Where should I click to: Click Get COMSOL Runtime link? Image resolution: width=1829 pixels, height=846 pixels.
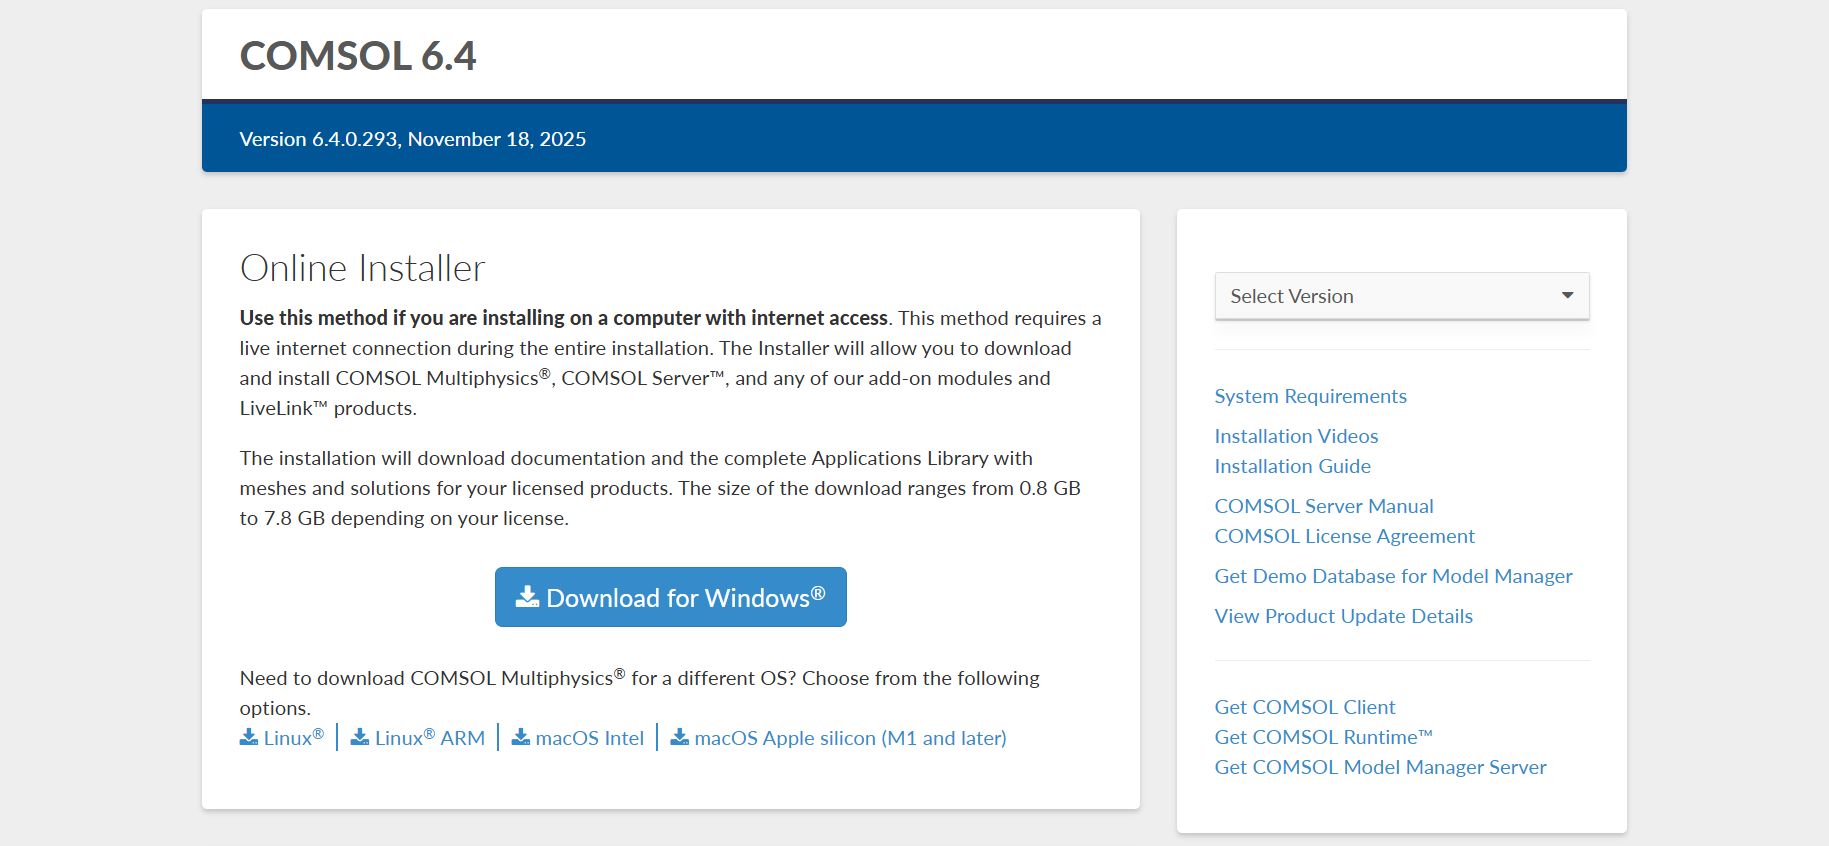(x=1323, y=737)
